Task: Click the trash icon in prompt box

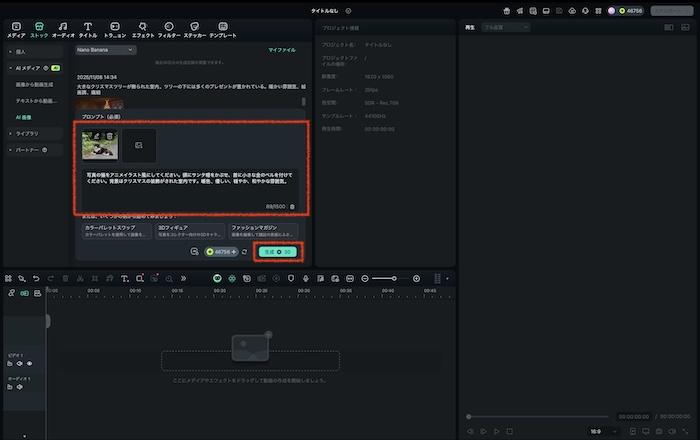Action: tap(292, 206)
